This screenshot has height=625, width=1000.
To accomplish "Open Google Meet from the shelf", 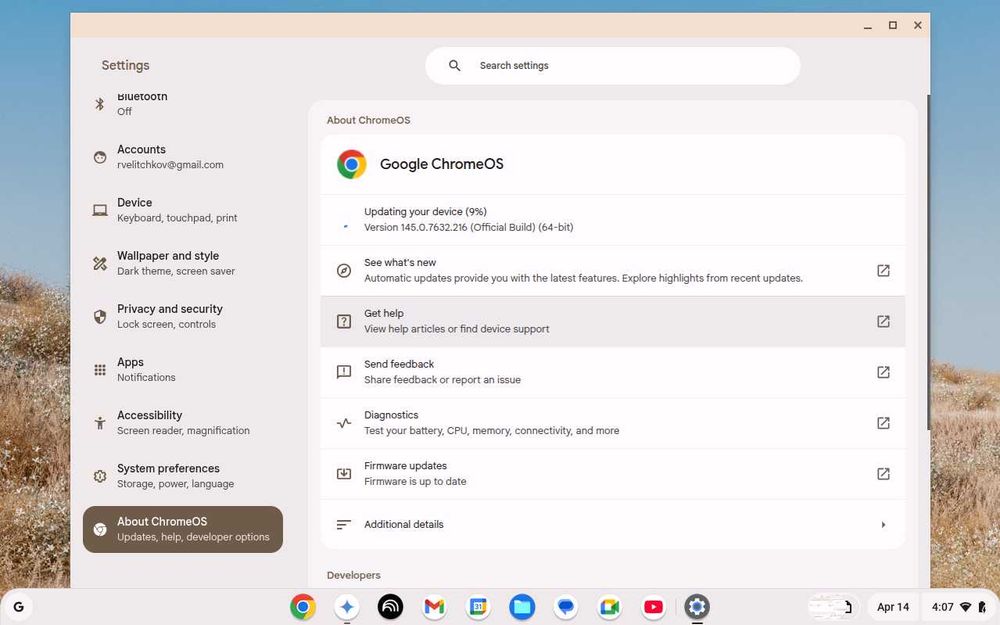I will [610, 607].
